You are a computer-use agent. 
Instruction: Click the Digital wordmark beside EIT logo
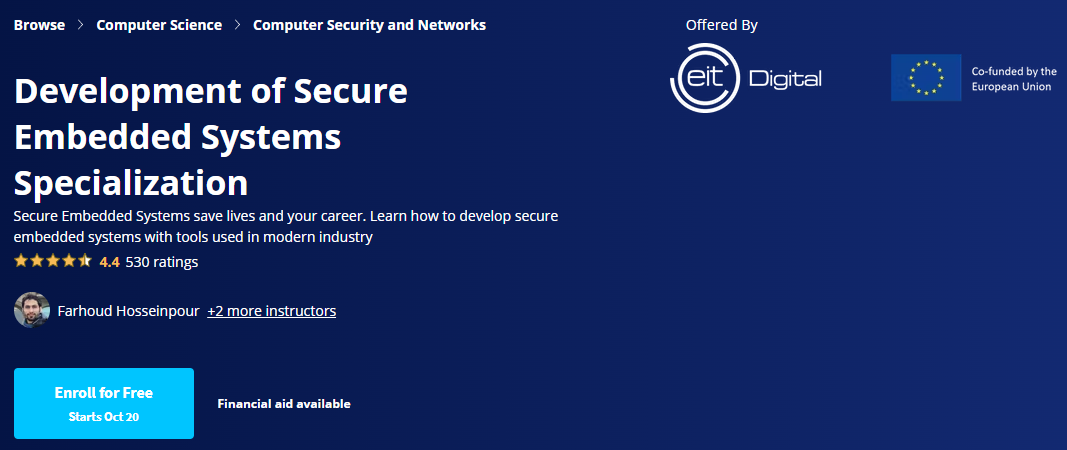click(x=784, y=79)
